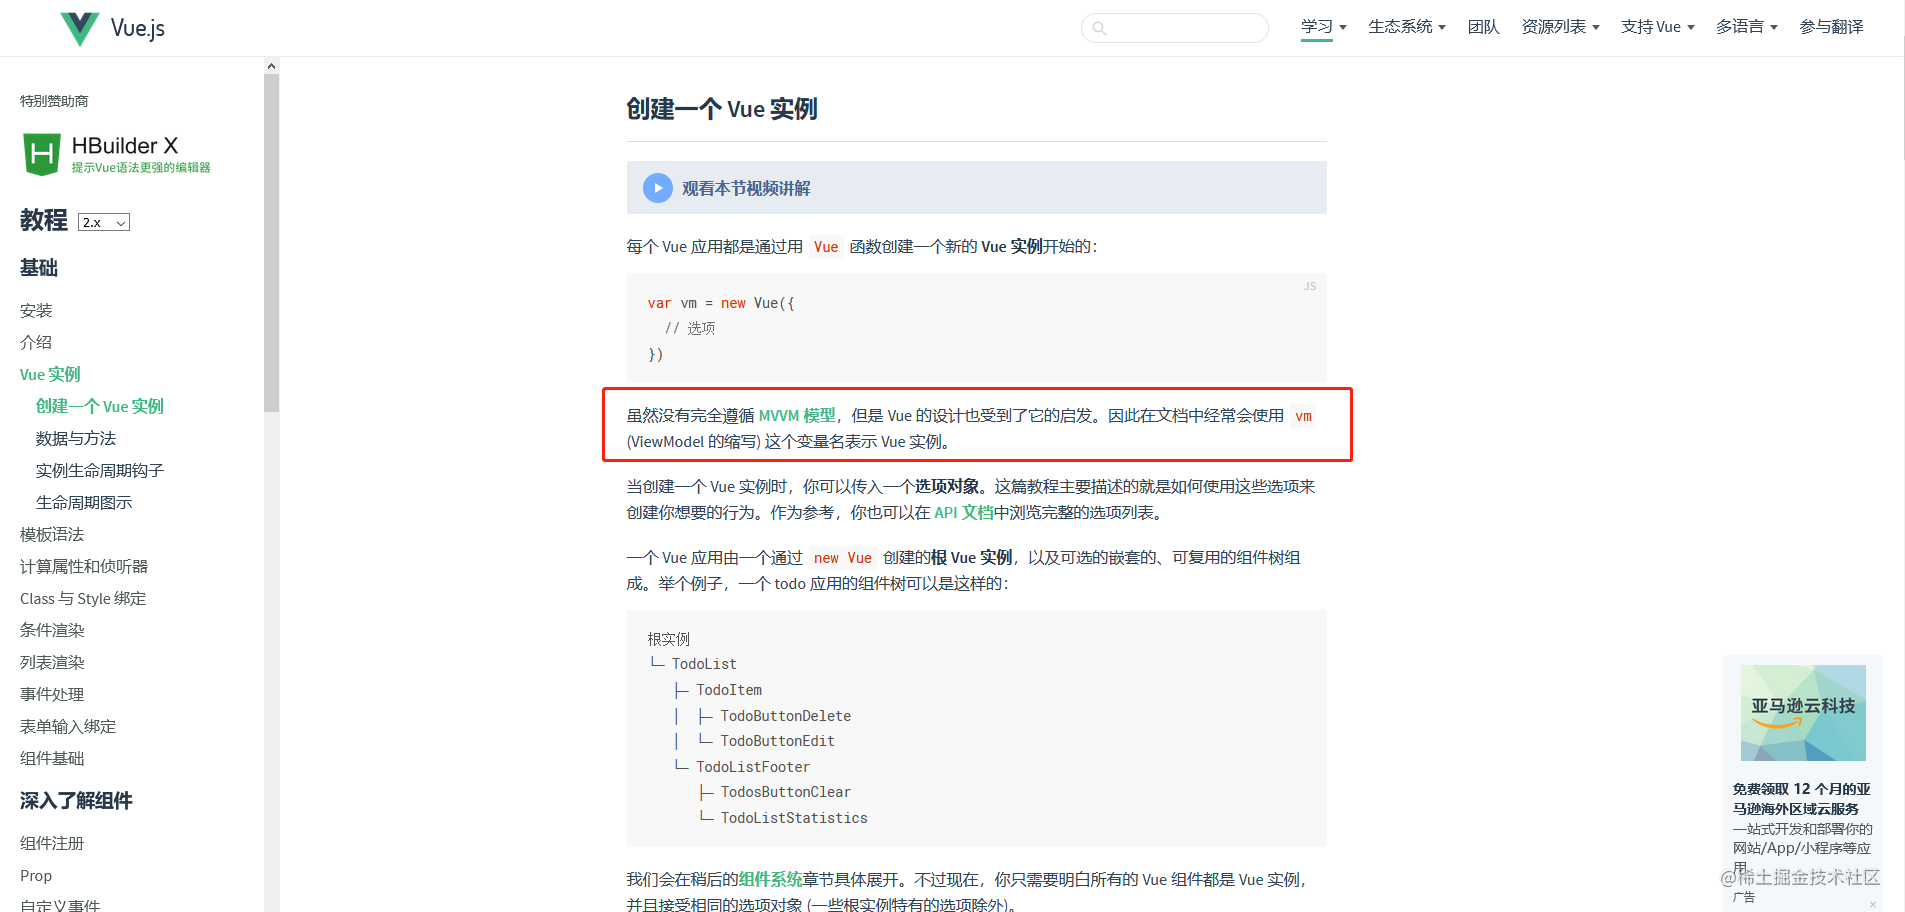Viewport: 1905px width, 912px height.
Task: Open 介绍 in the sidebar
Action: [x=36, y=342]
